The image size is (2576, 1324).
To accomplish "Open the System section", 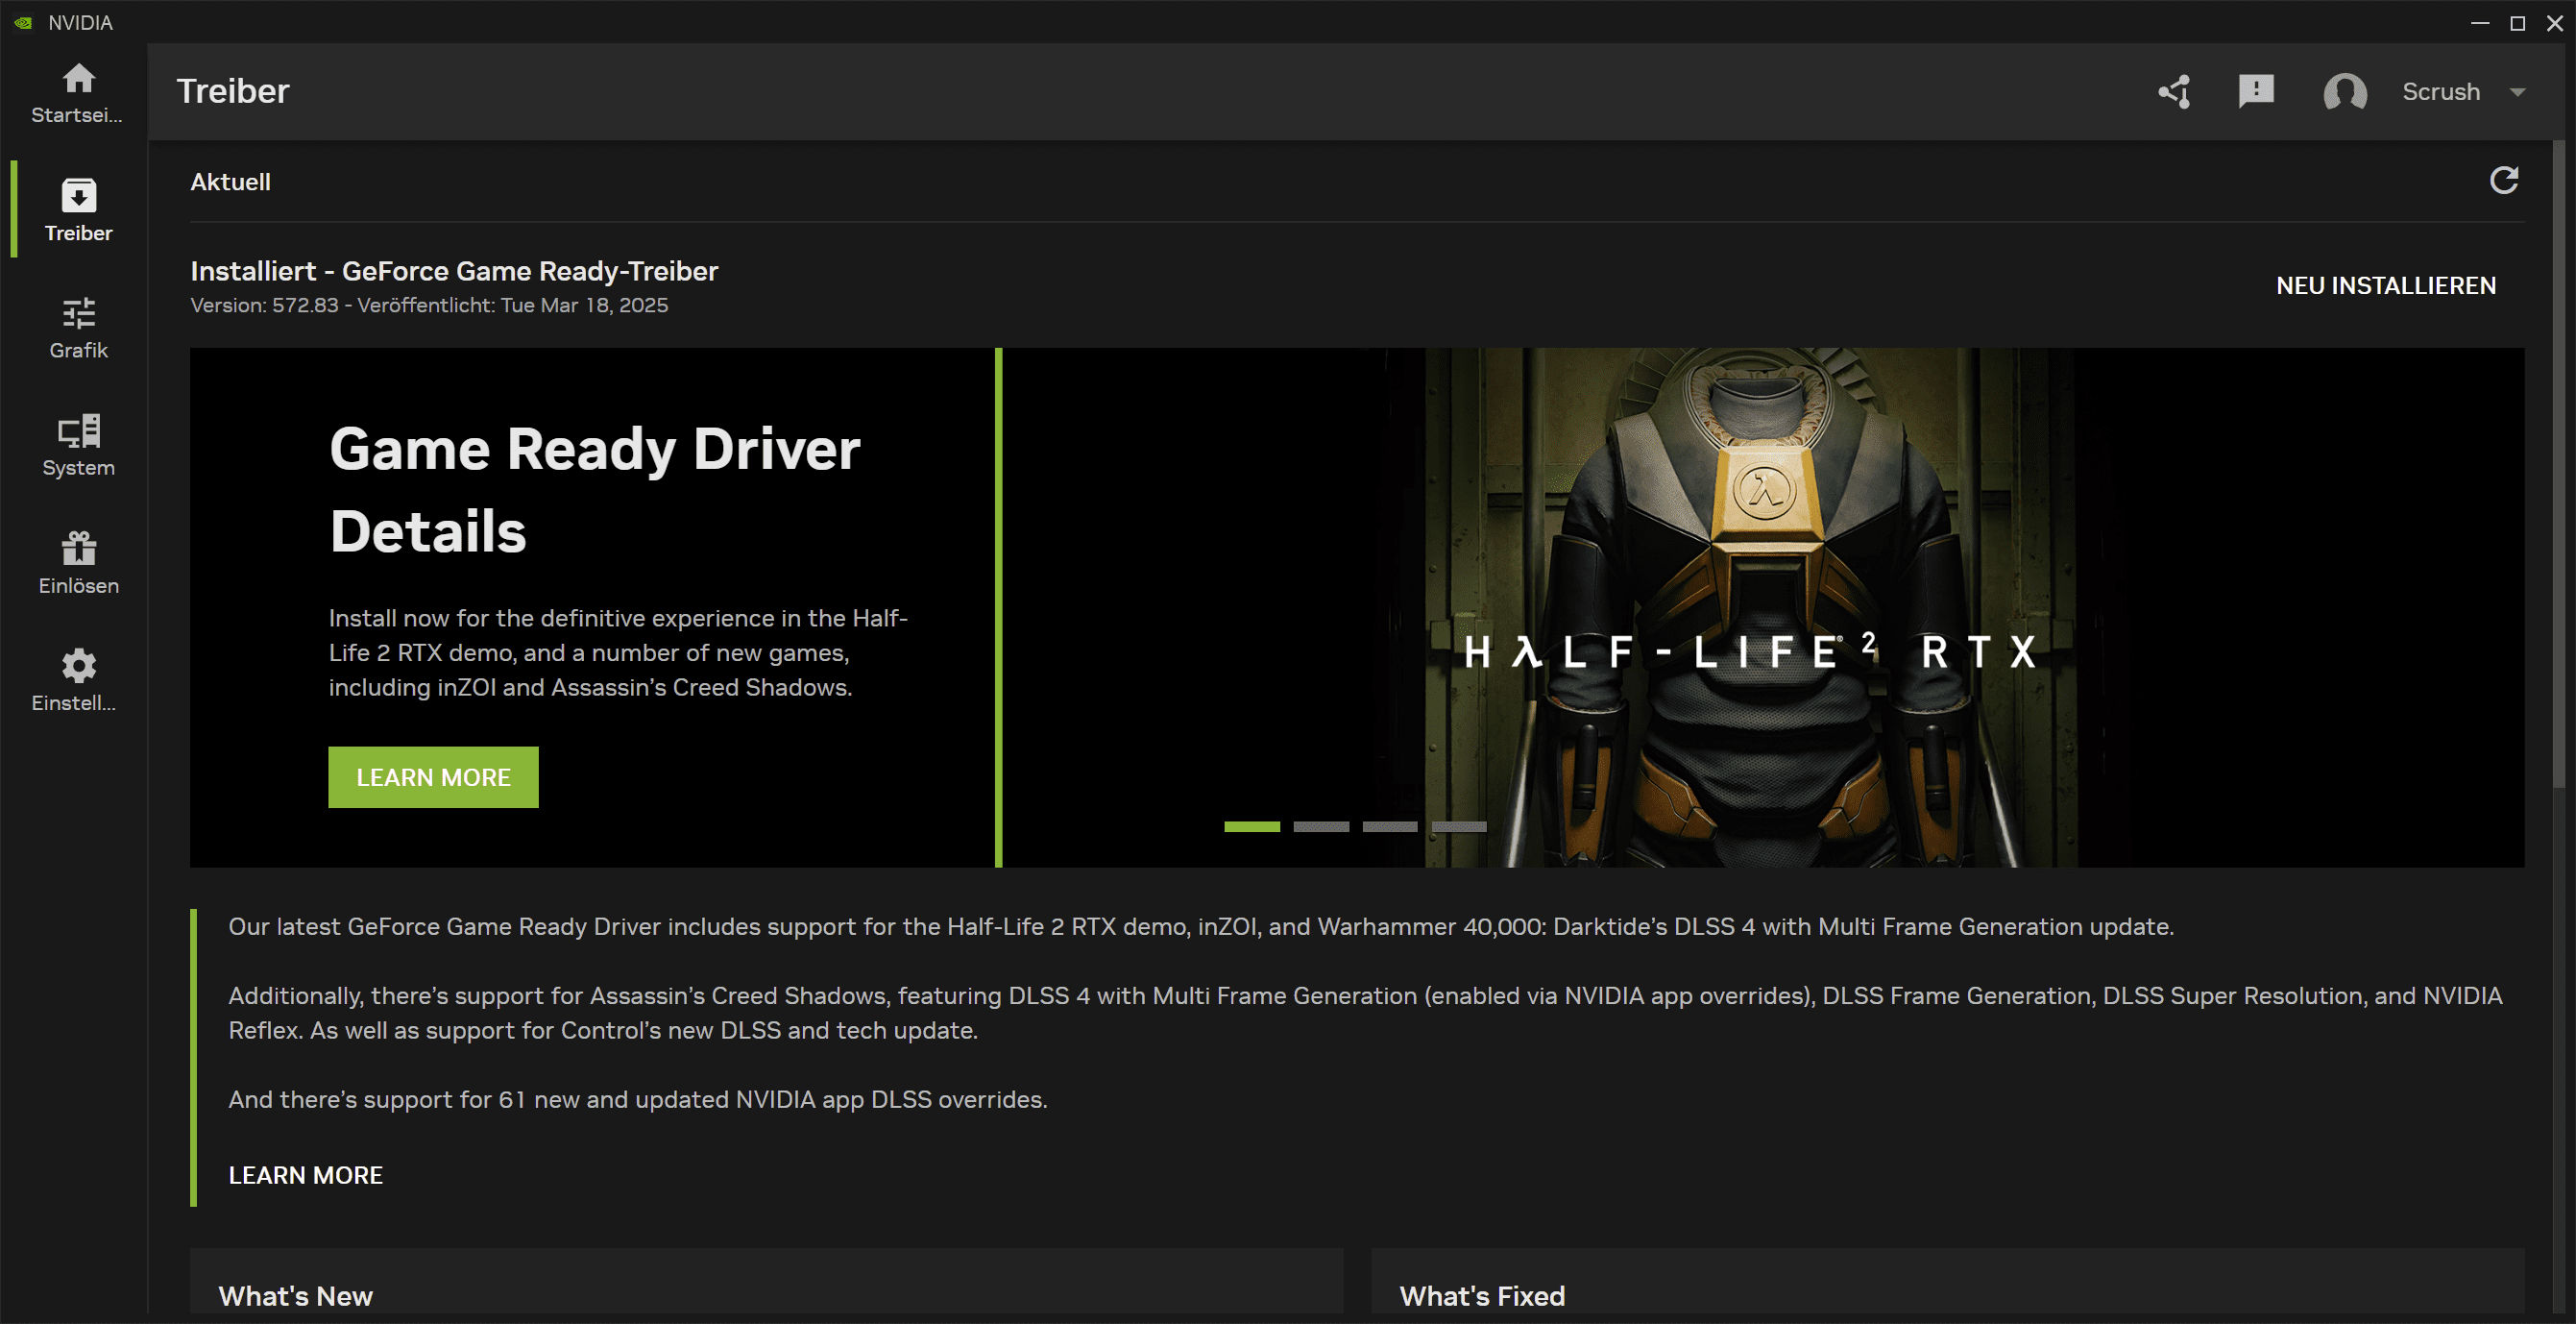I will (x=78, y=446).
